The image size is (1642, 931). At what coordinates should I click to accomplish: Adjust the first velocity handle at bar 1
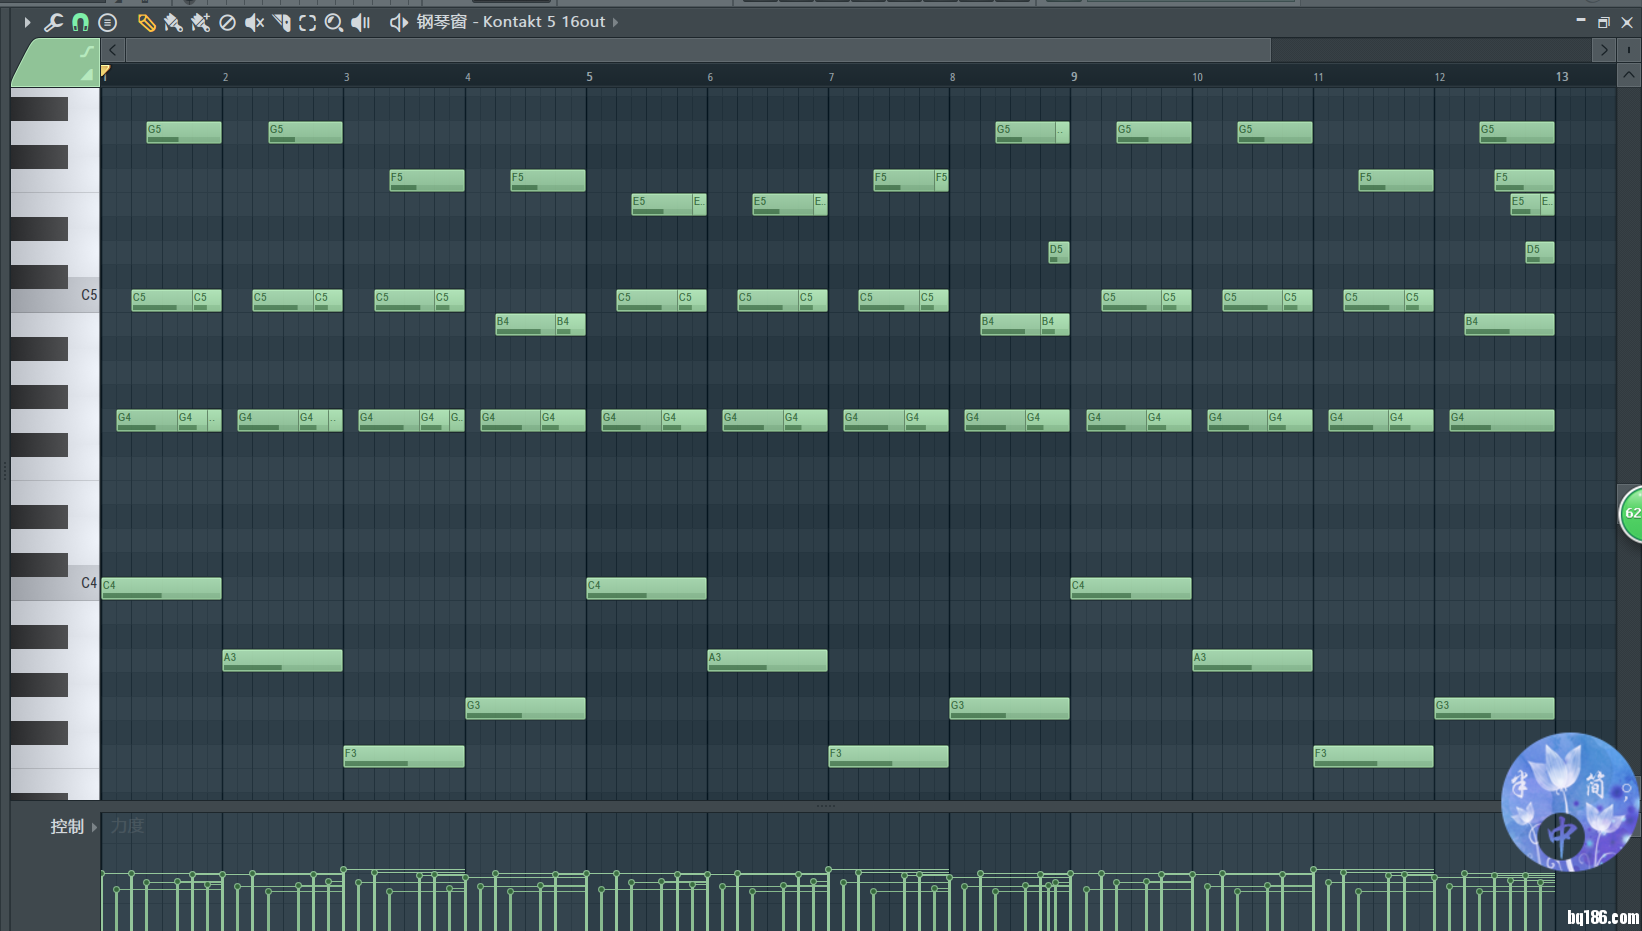[x=102, y=874]
